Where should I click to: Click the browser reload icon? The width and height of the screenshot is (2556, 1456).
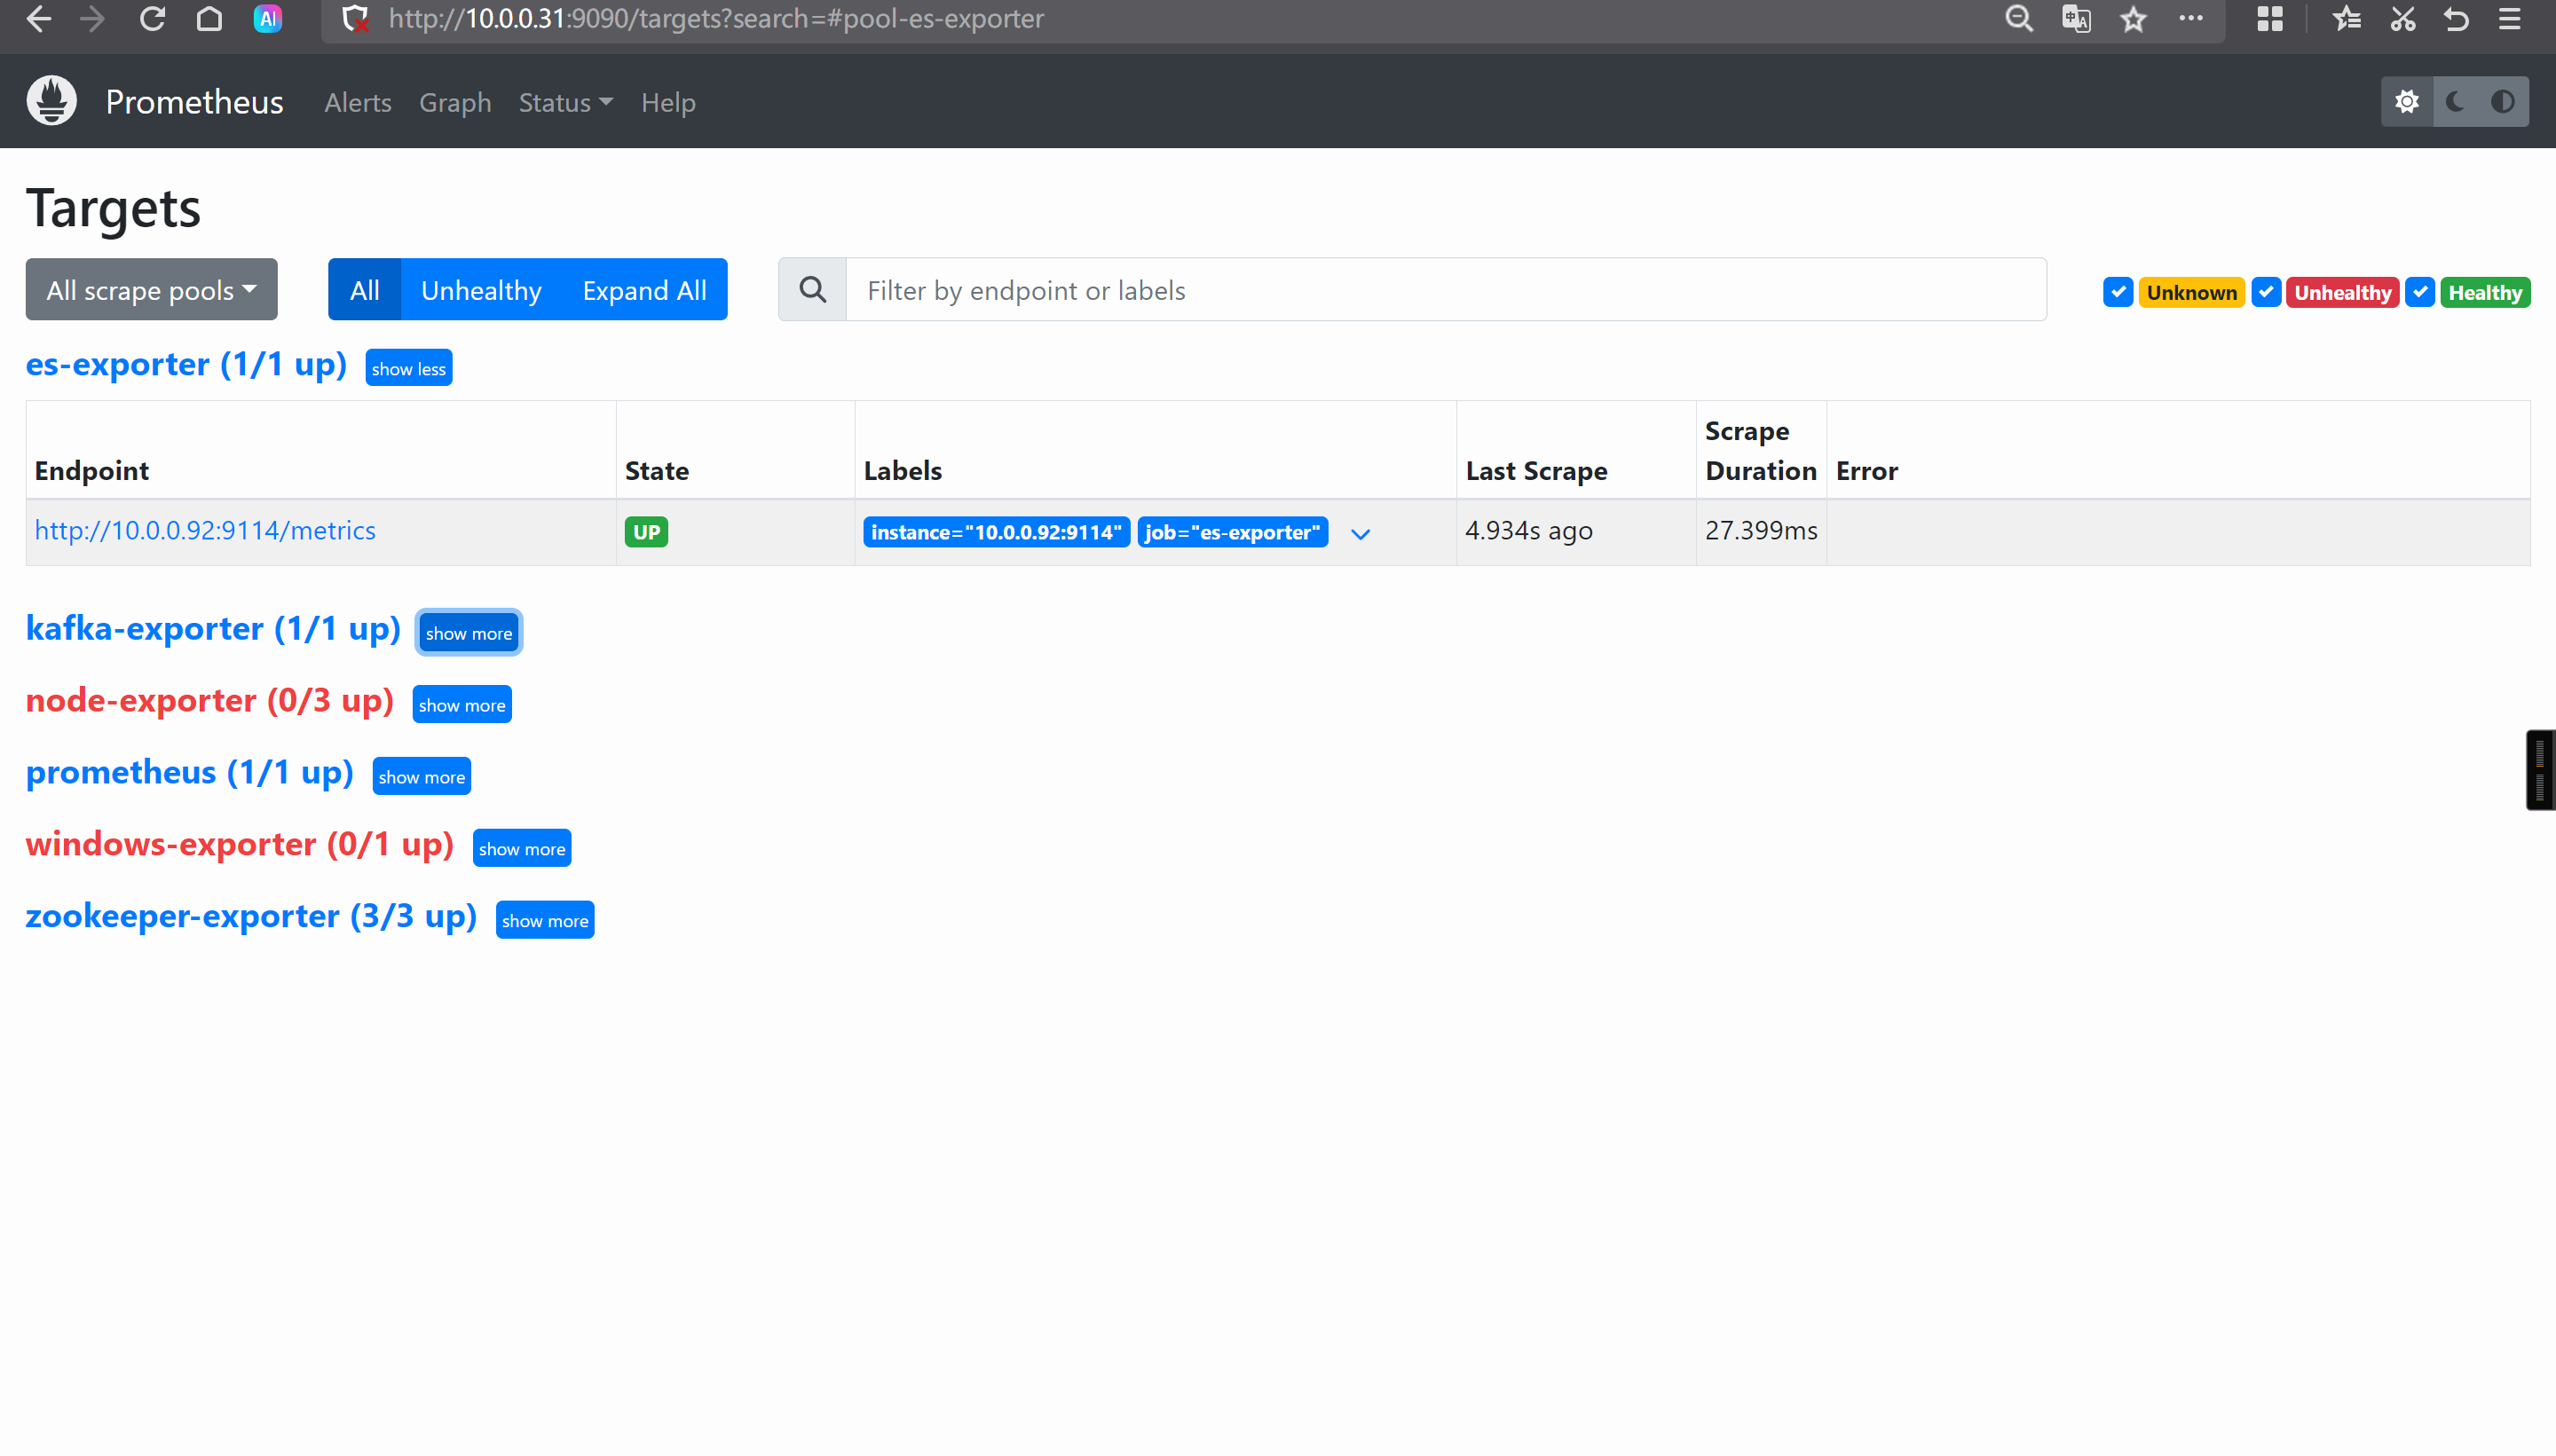pos(152,19)
